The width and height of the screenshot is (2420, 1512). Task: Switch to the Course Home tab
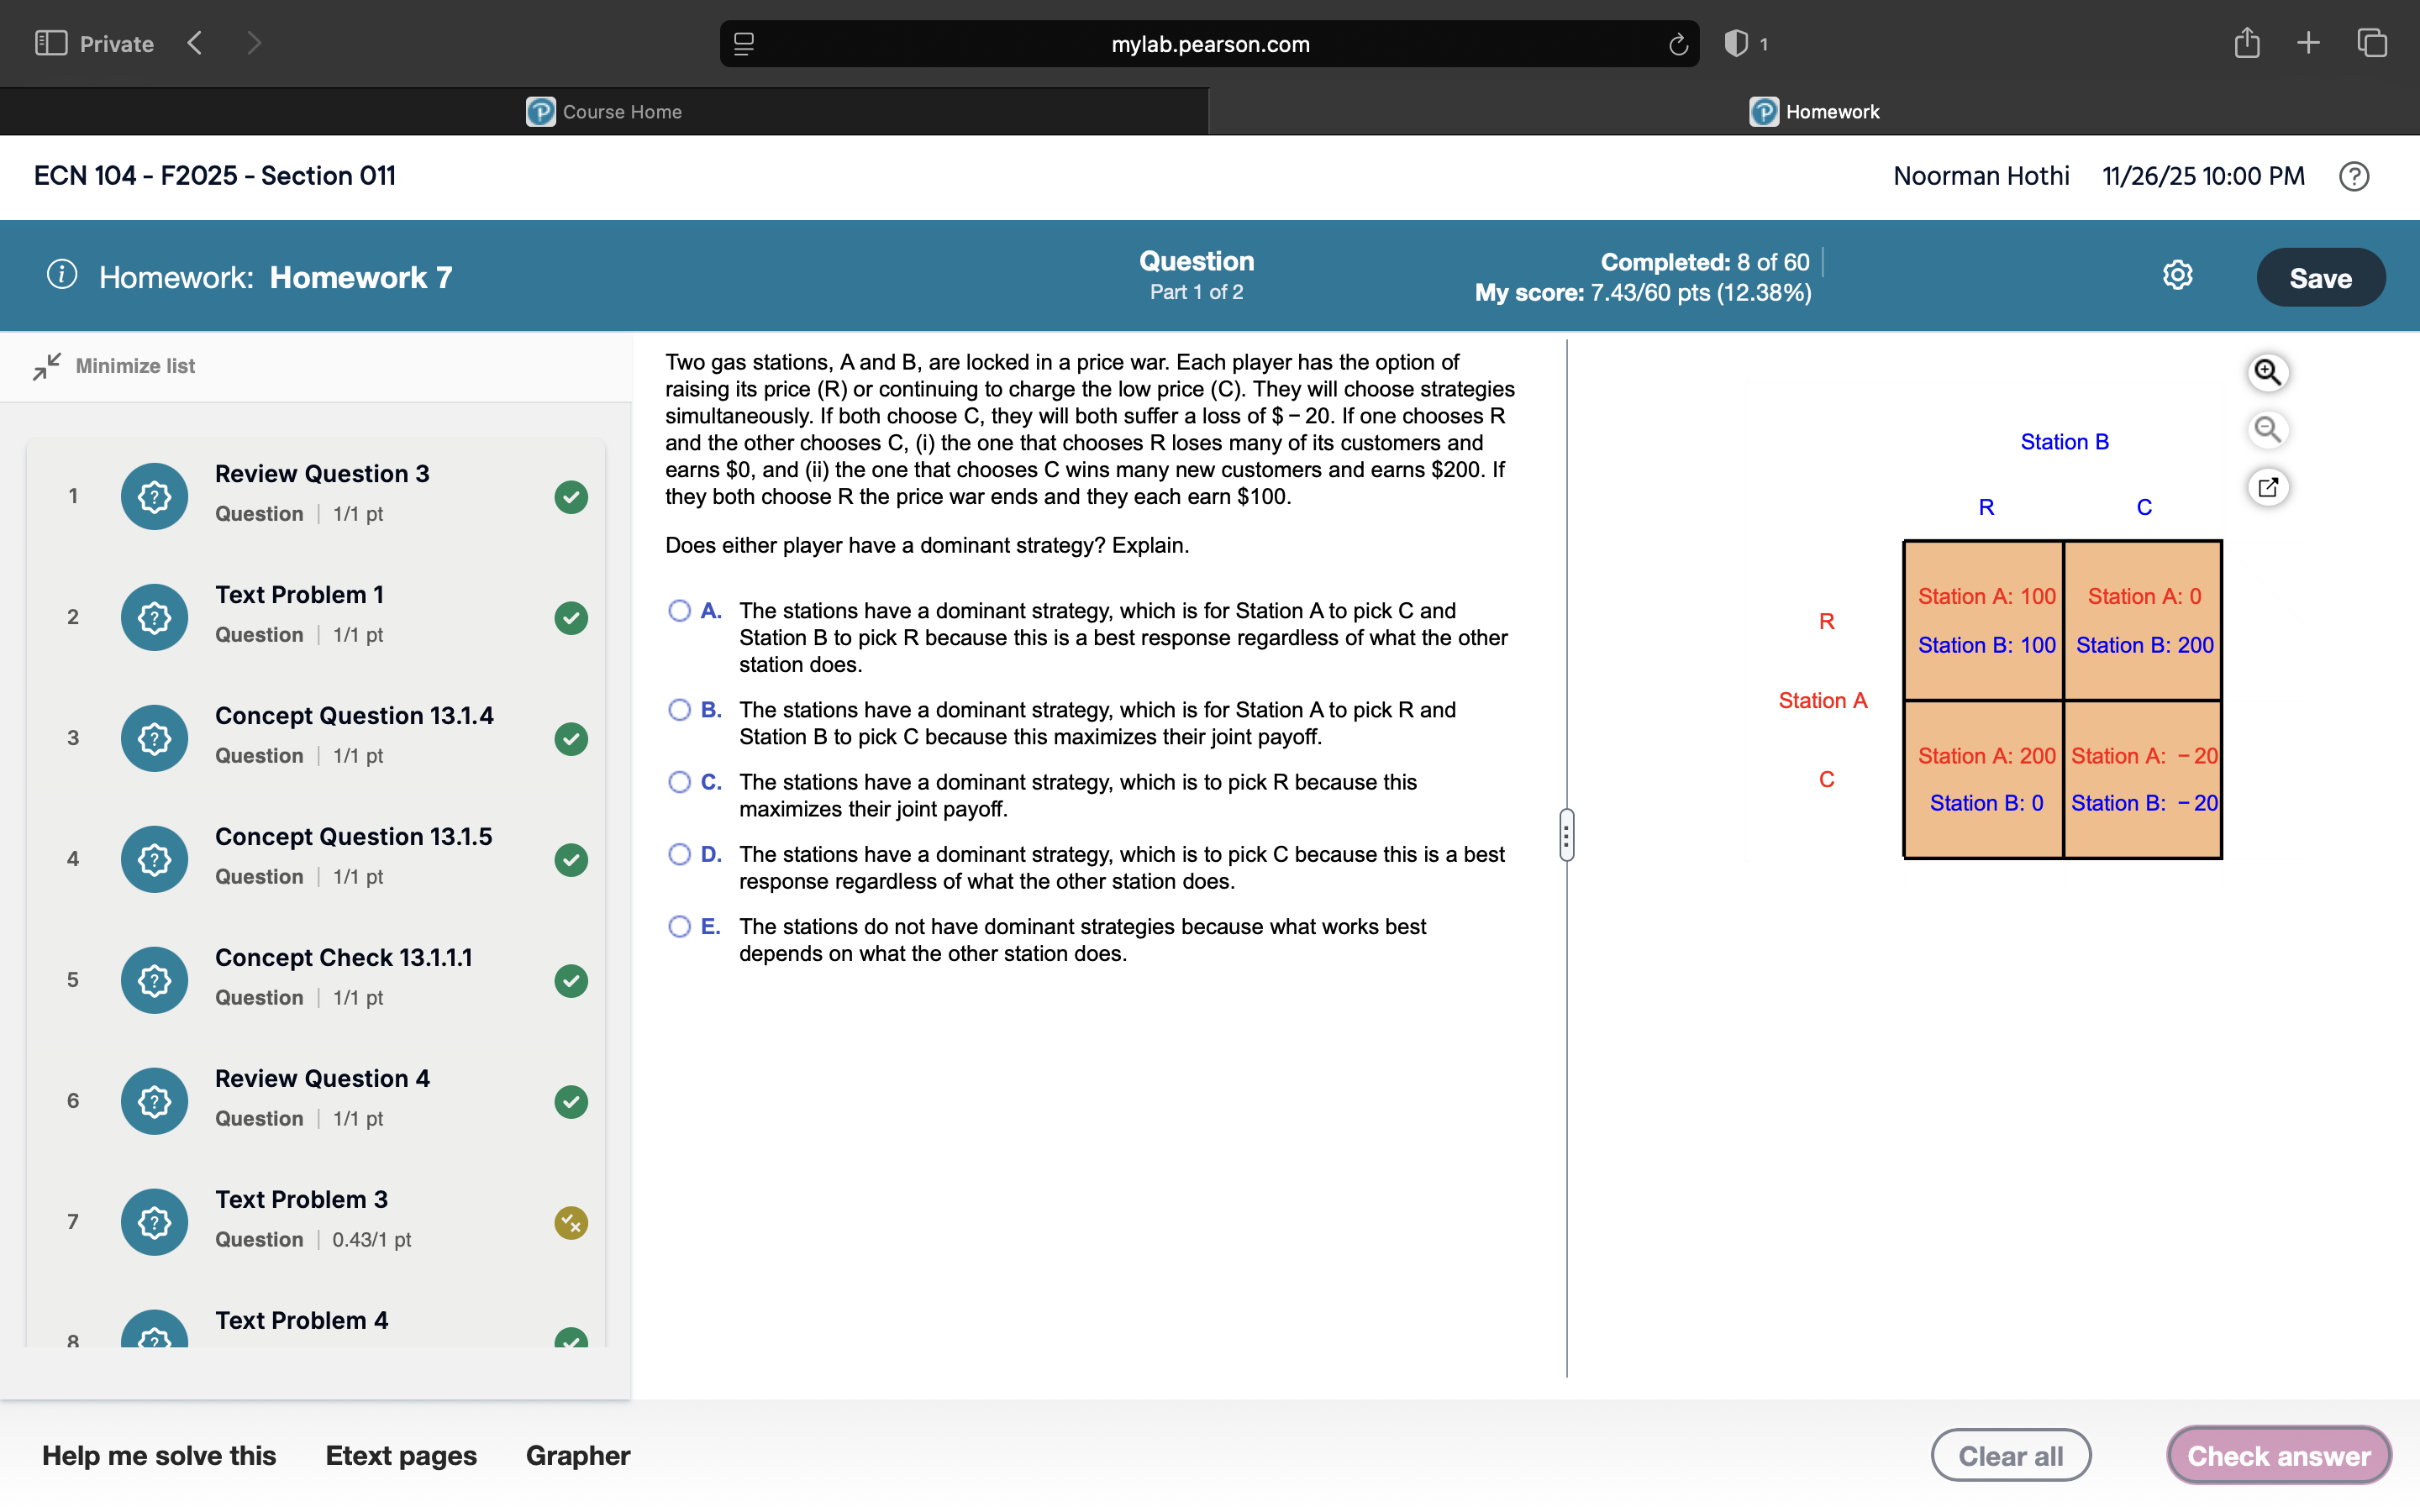604,112
